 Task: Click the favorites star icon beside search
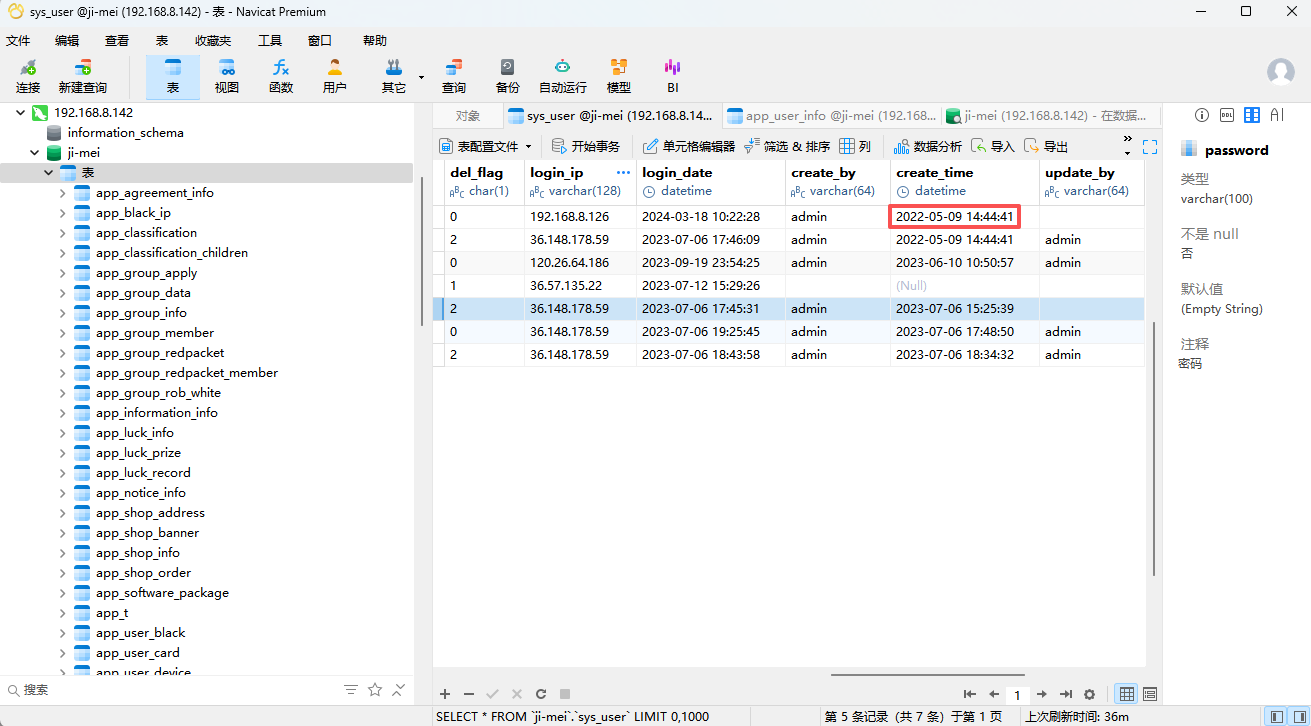pos(375,690)
